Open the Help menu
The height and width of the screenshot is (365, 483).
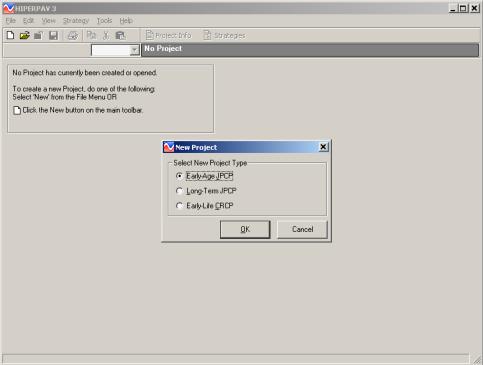coord(126,21)
